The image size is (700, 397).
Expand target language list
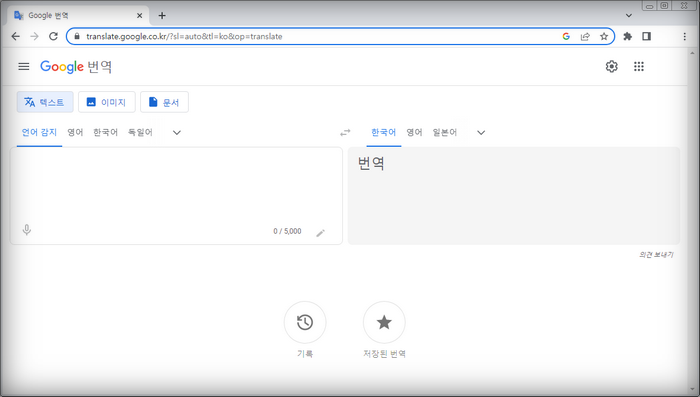481,133
